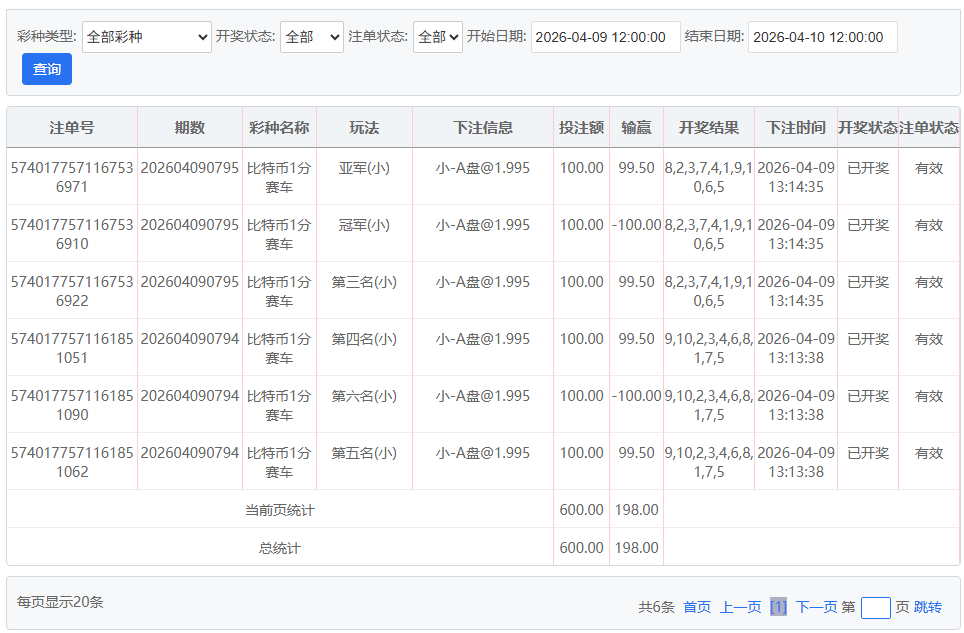This screenshot has height=633, width=964.
Task: Click the 开始日期 input field
Action: tap(605, 37)
